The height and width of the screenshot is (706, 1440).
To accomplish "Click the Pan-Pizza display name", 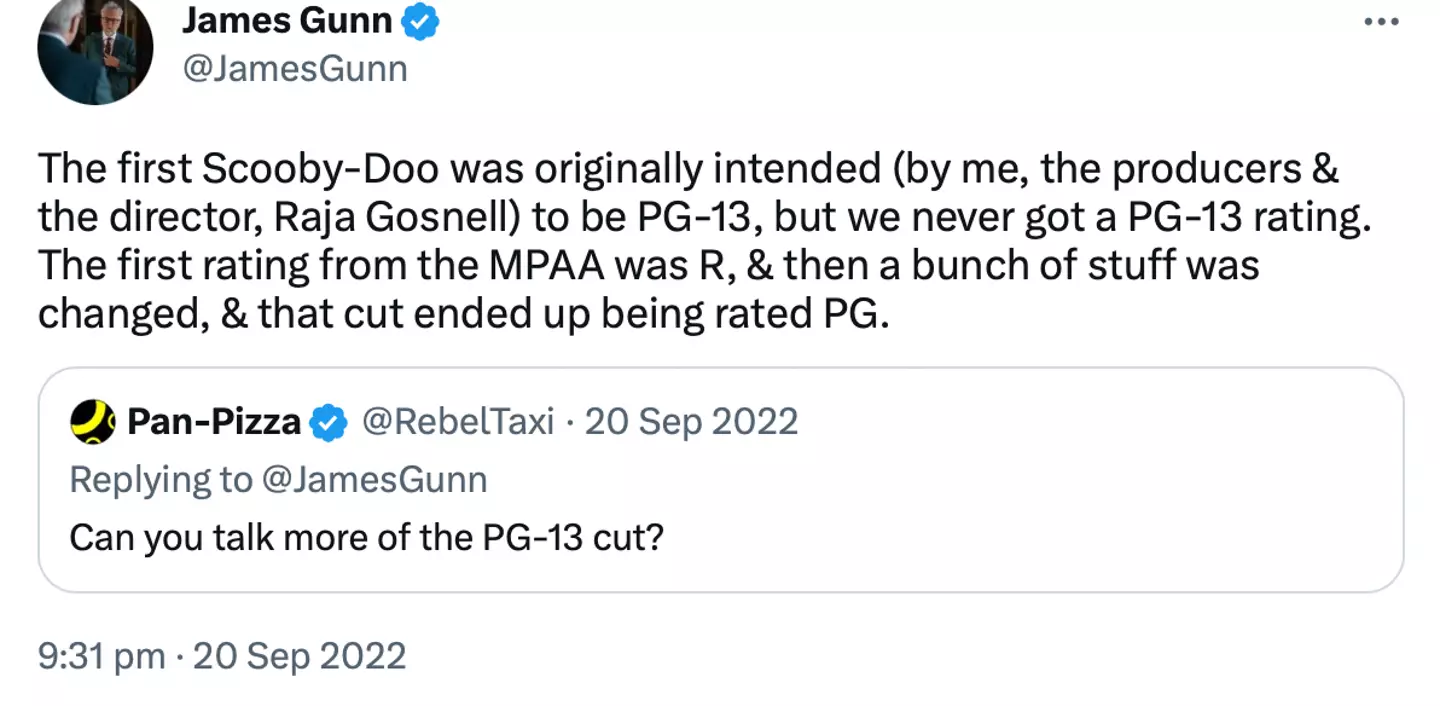I will (x=214, y=422).
